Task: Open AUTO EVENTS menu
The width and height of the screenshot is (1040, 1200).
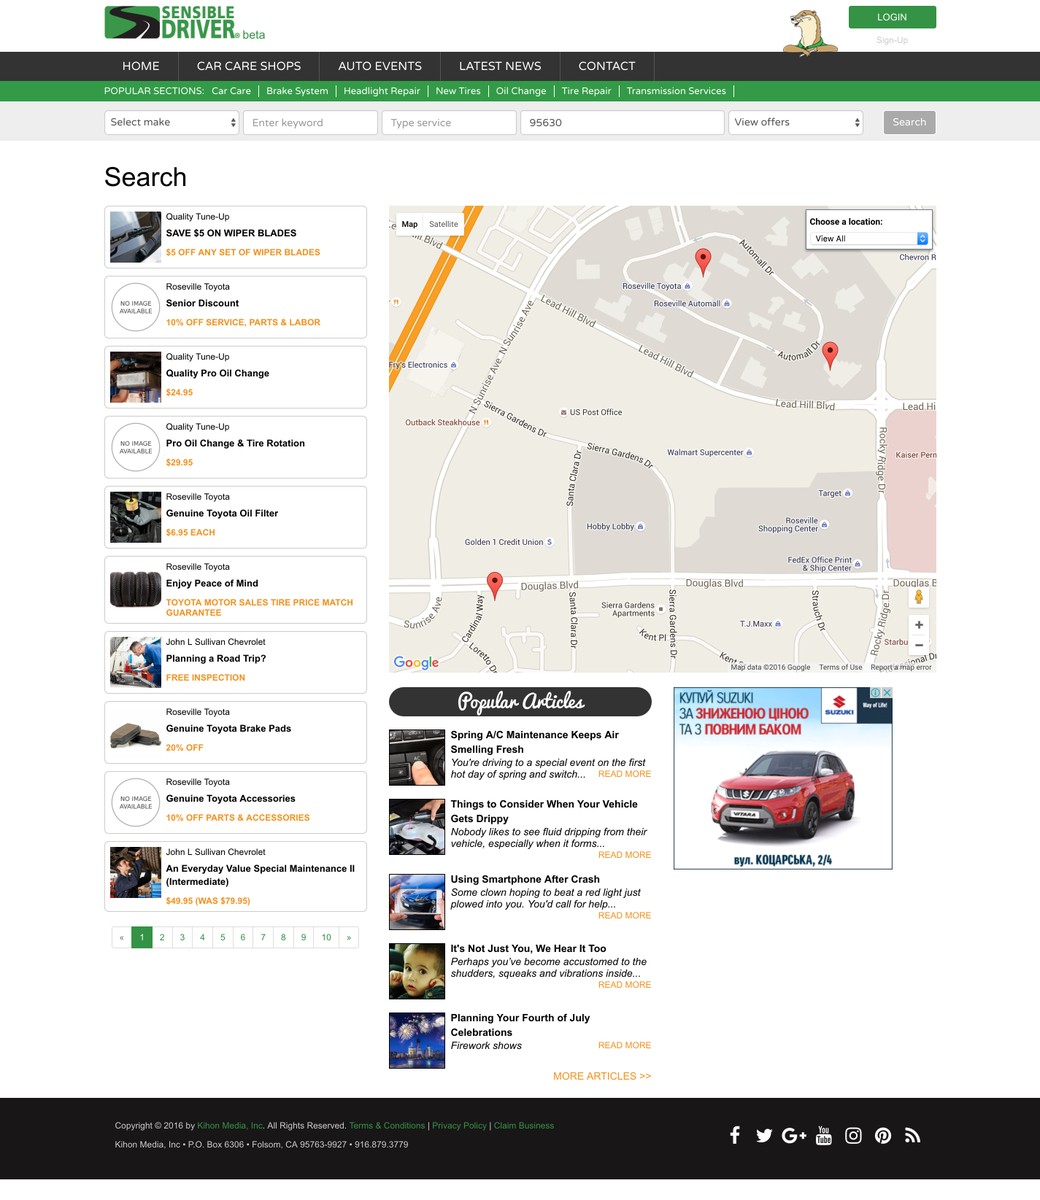Action: (x=380, y=66)
